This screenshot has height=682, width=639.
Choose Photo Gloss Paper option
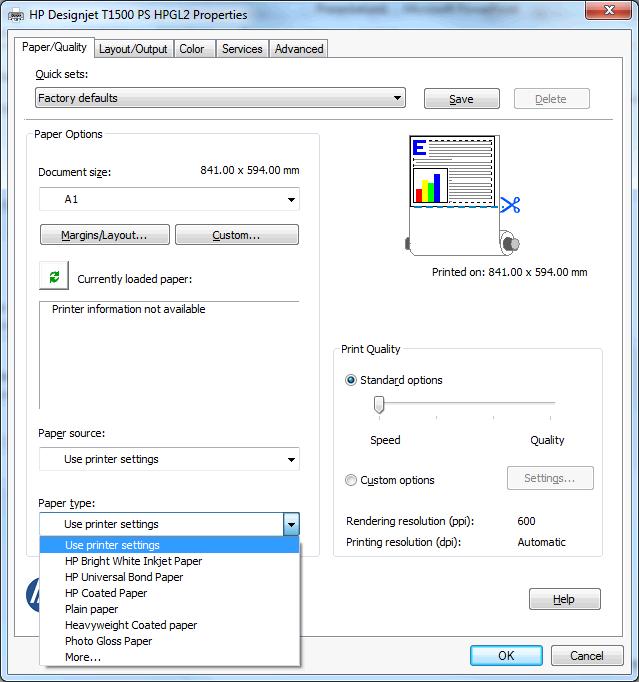[x=169, y=641]
